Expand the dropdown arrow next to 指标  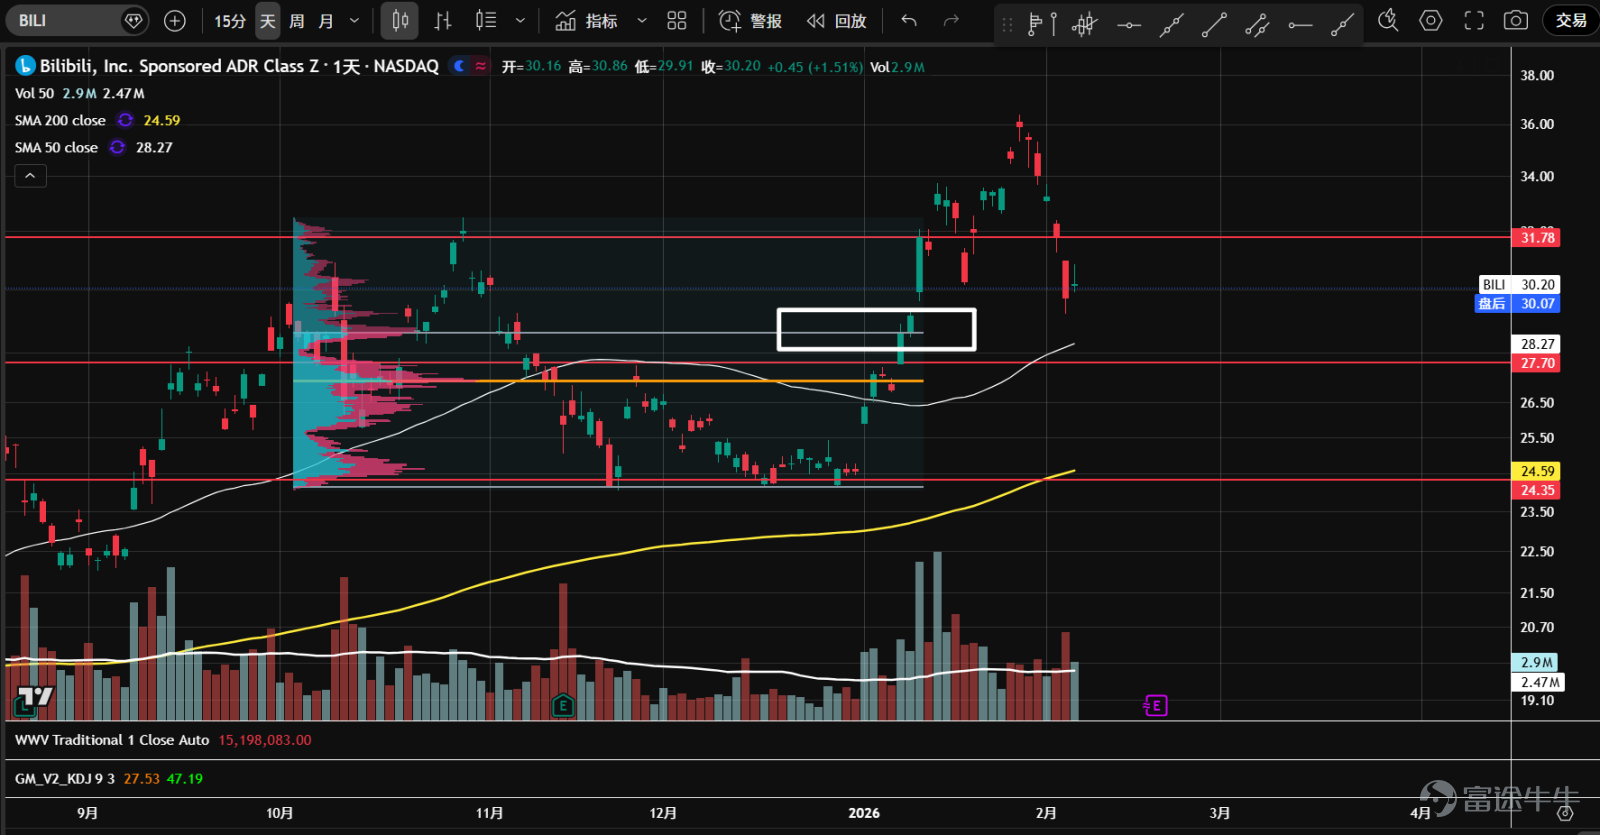[x=642, y=20]
